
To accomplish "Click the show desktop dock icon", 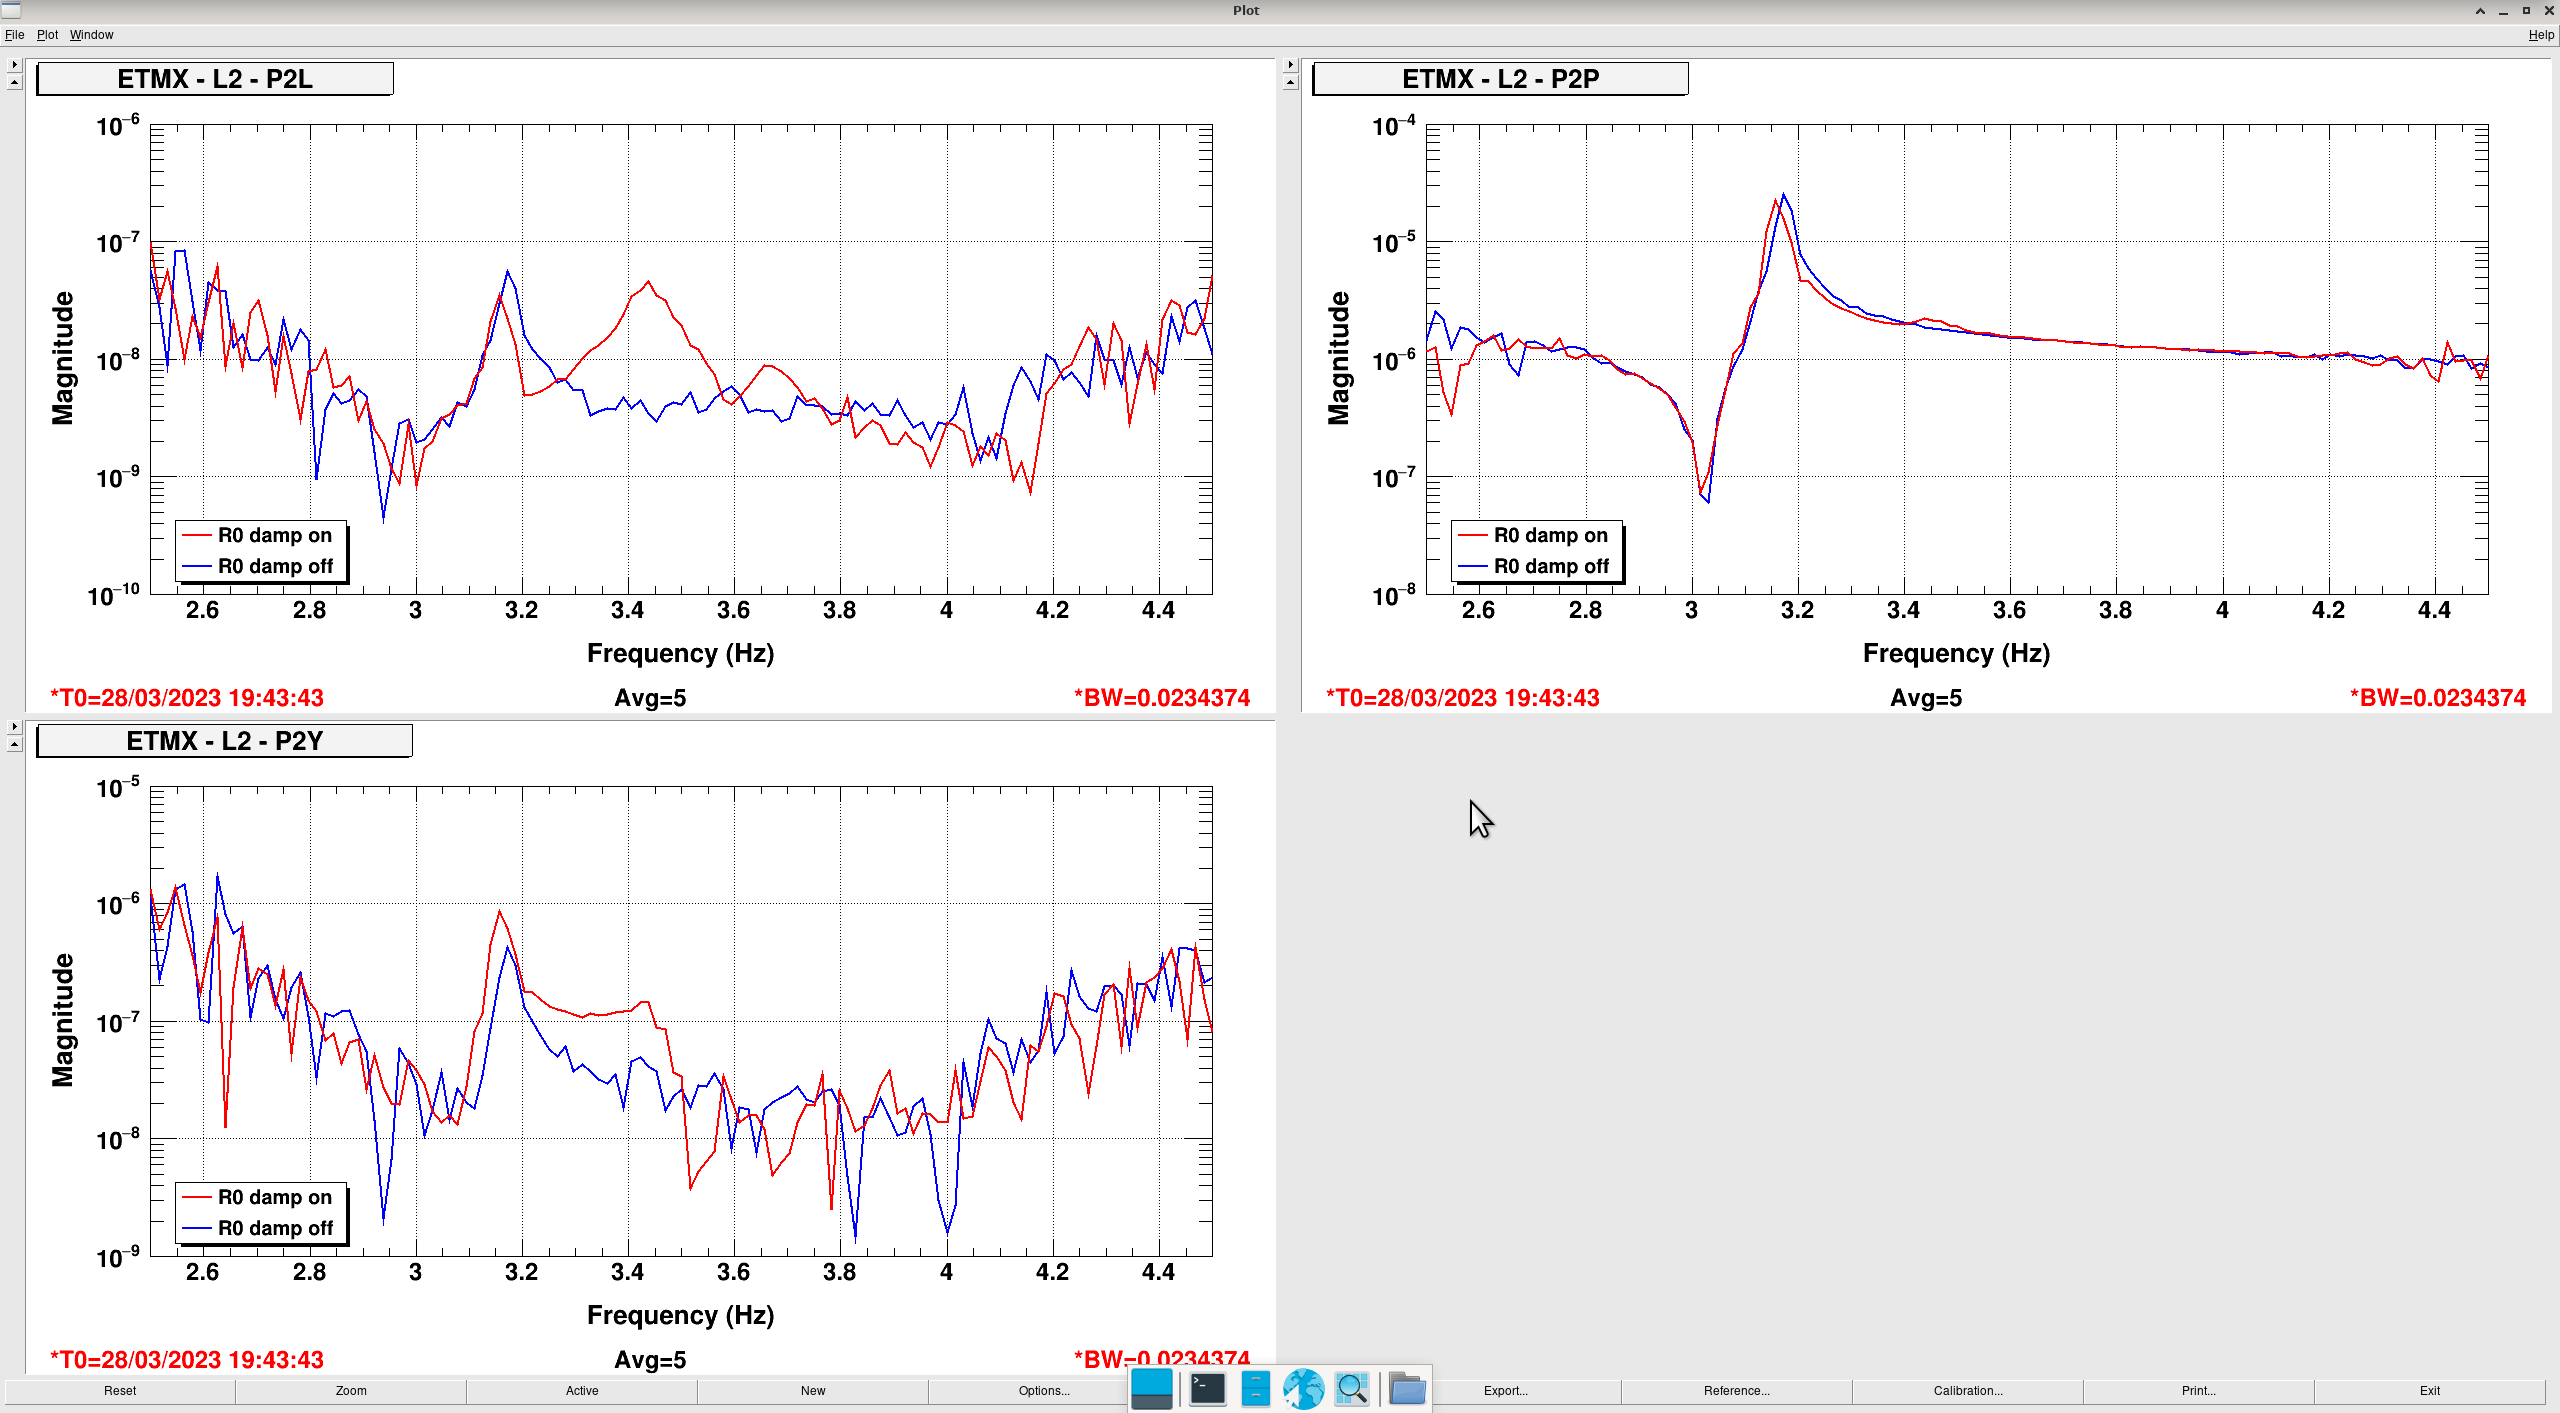I will pos(1152,1389).
